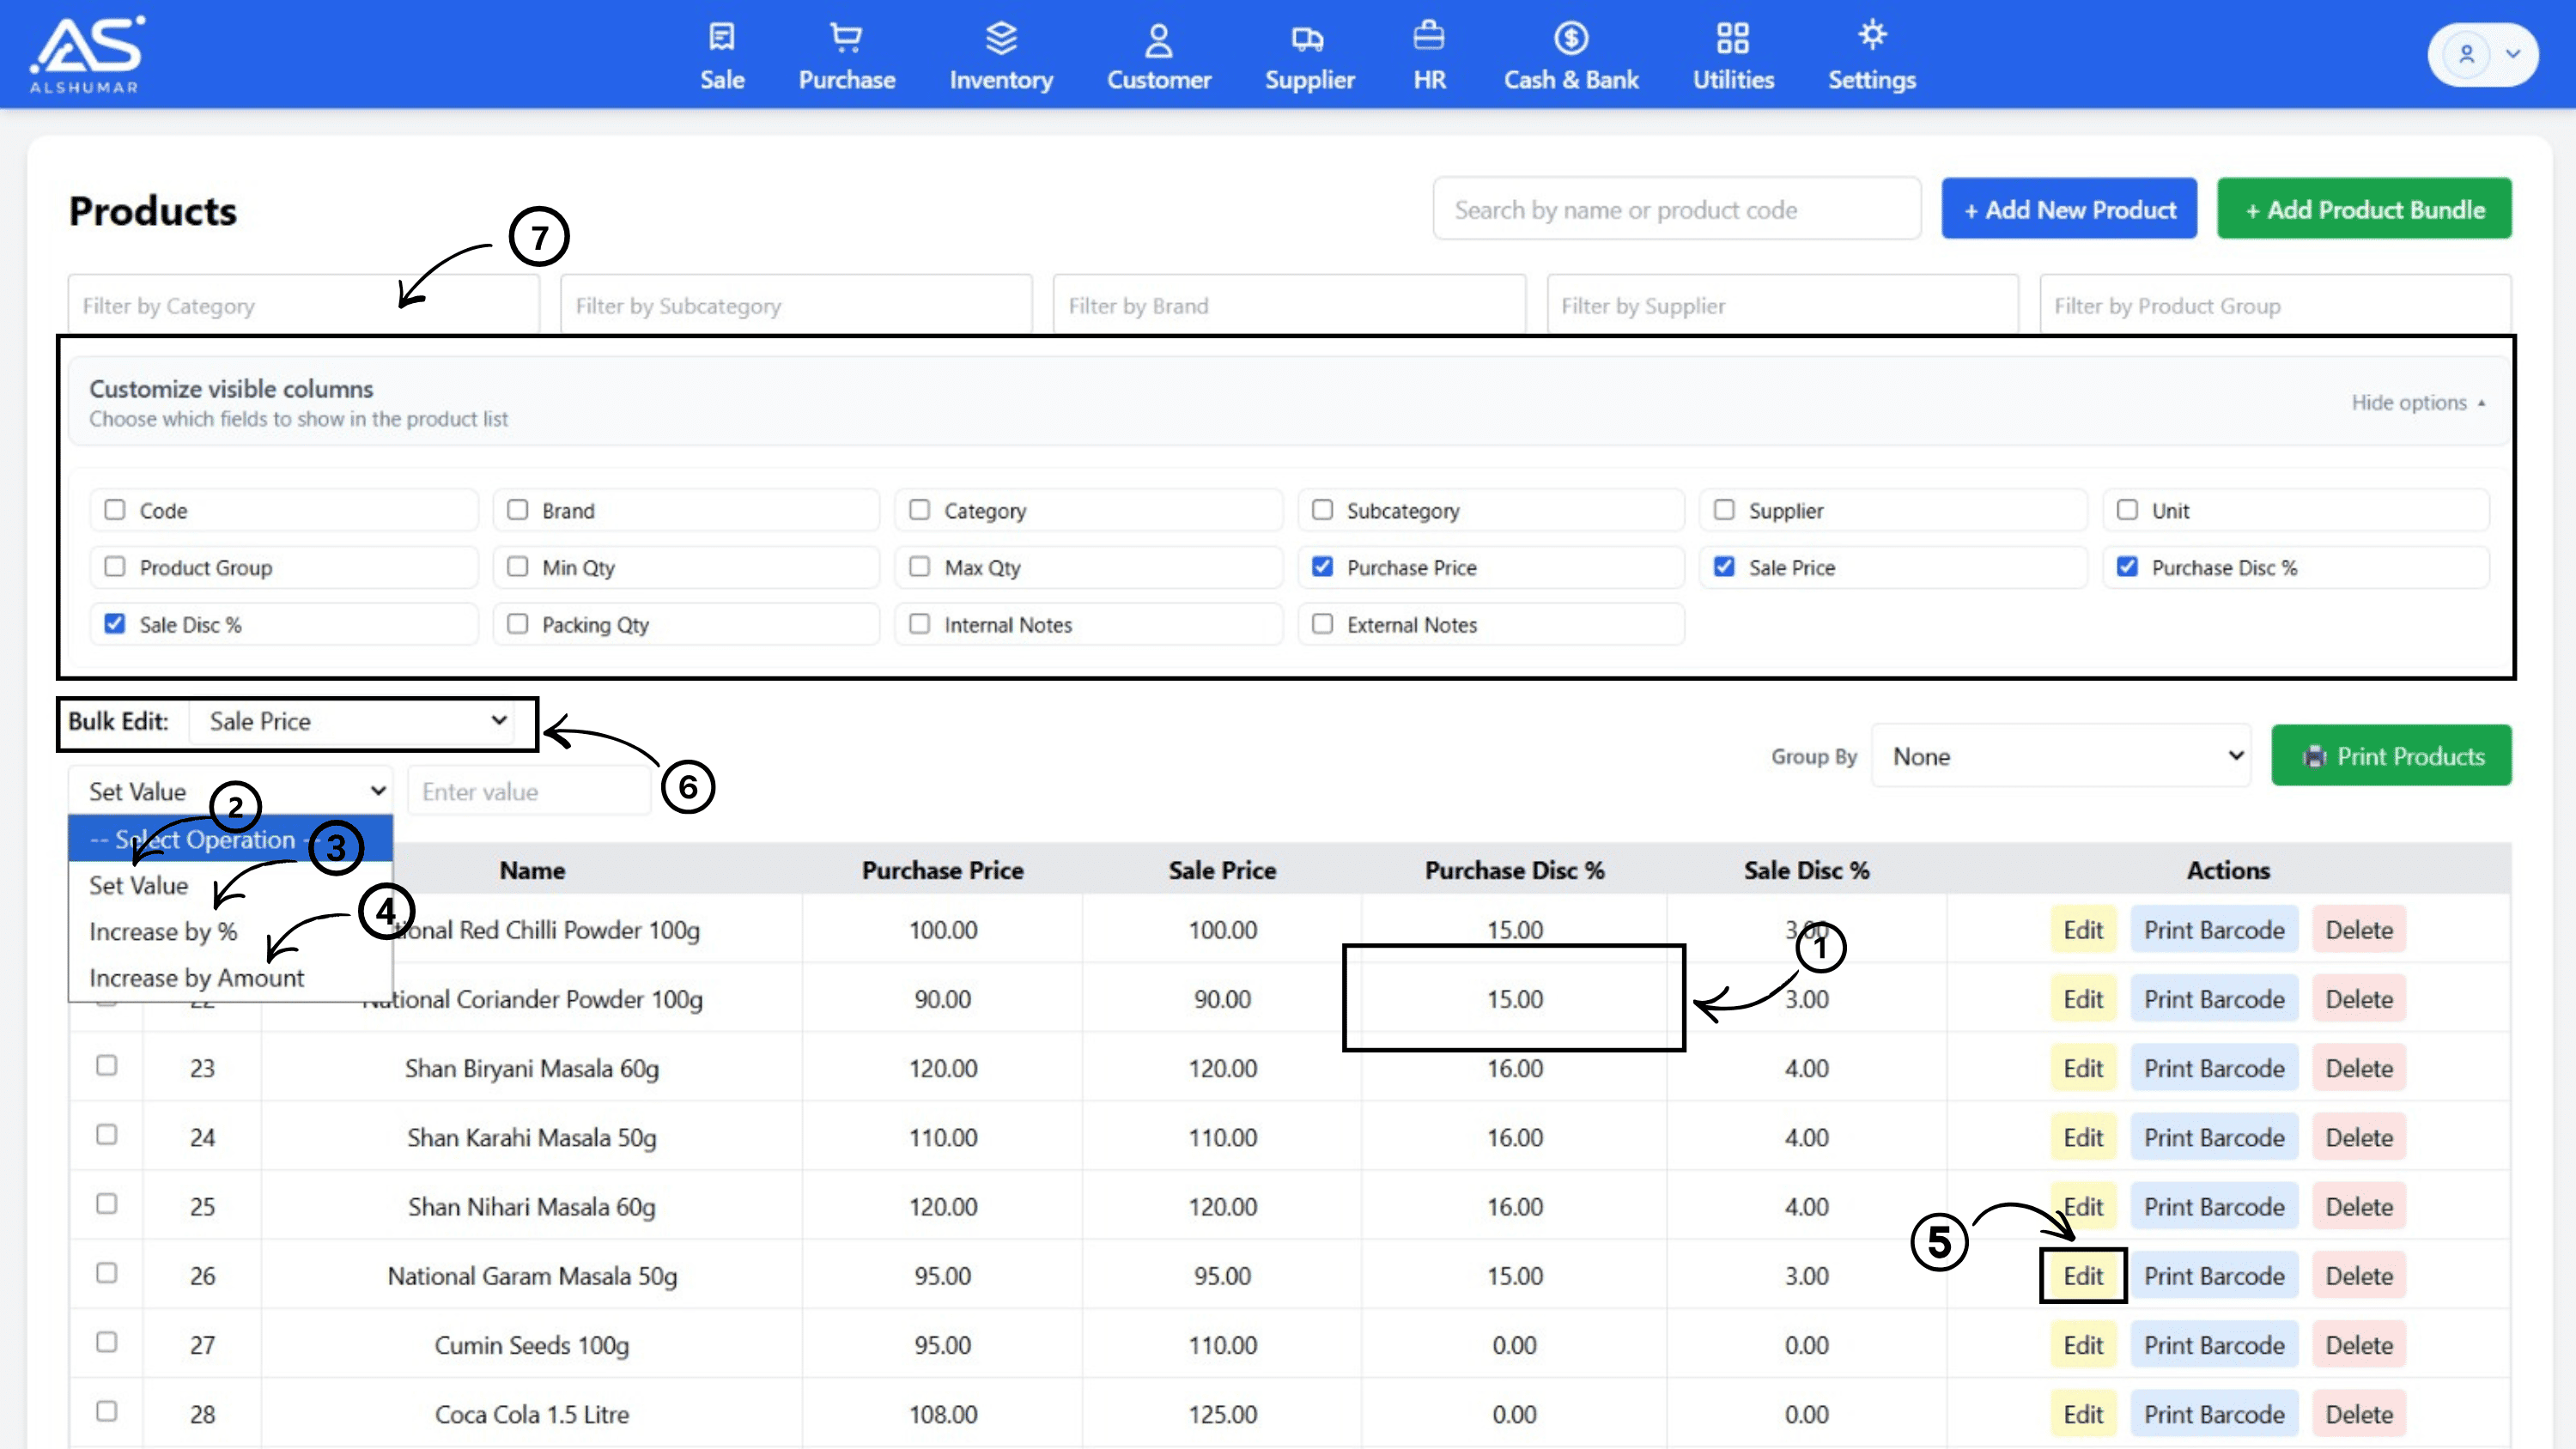Open the Utilities section
The image size is (2576, 1449).
pos(1732,55)
